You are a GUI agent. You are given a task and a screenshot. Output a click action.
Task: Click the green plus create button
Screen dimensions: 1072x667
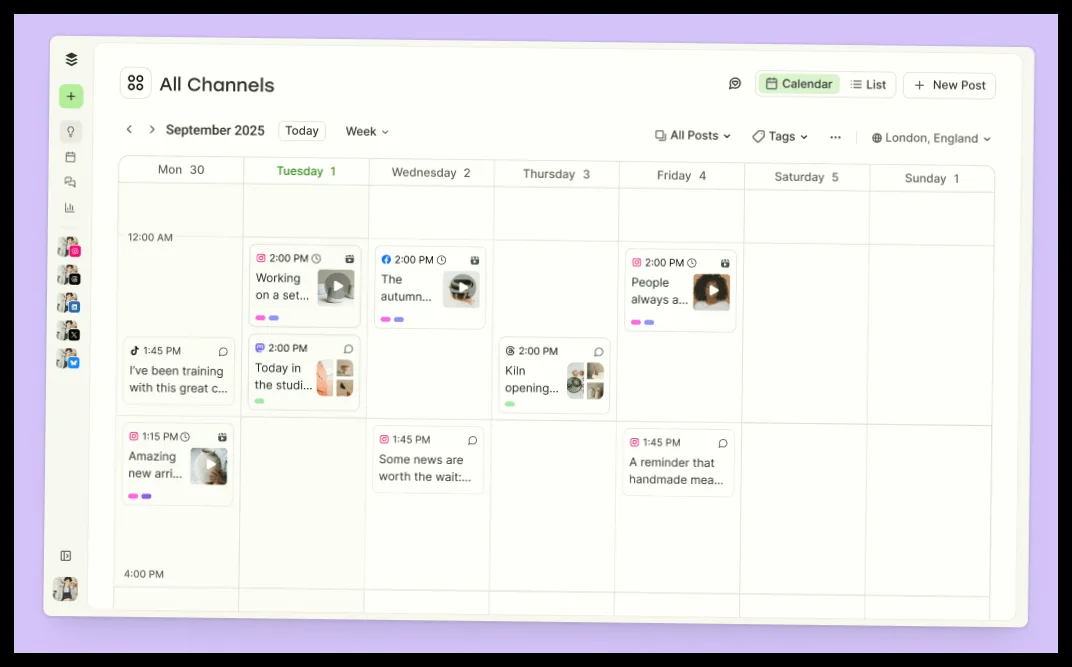click(x=71, y=96)
